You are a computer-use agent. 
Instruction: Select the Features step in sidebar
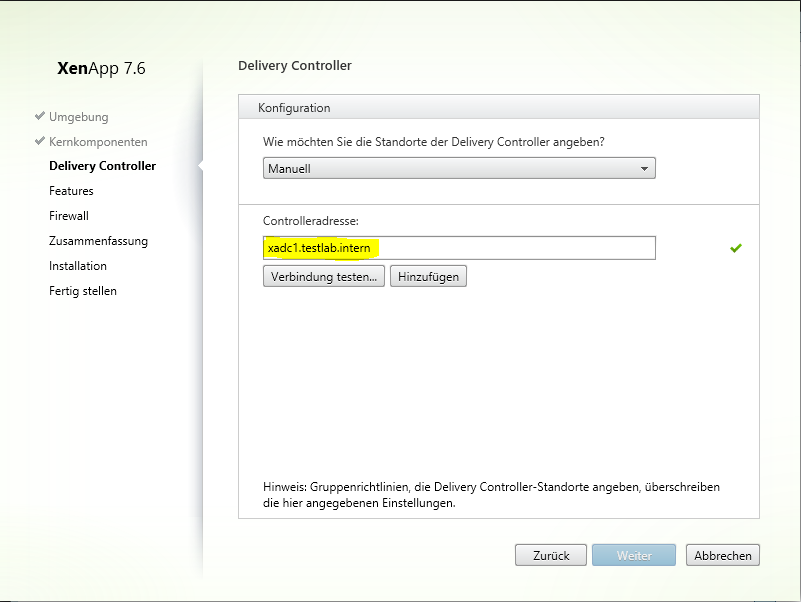click(x=71, y=191)
